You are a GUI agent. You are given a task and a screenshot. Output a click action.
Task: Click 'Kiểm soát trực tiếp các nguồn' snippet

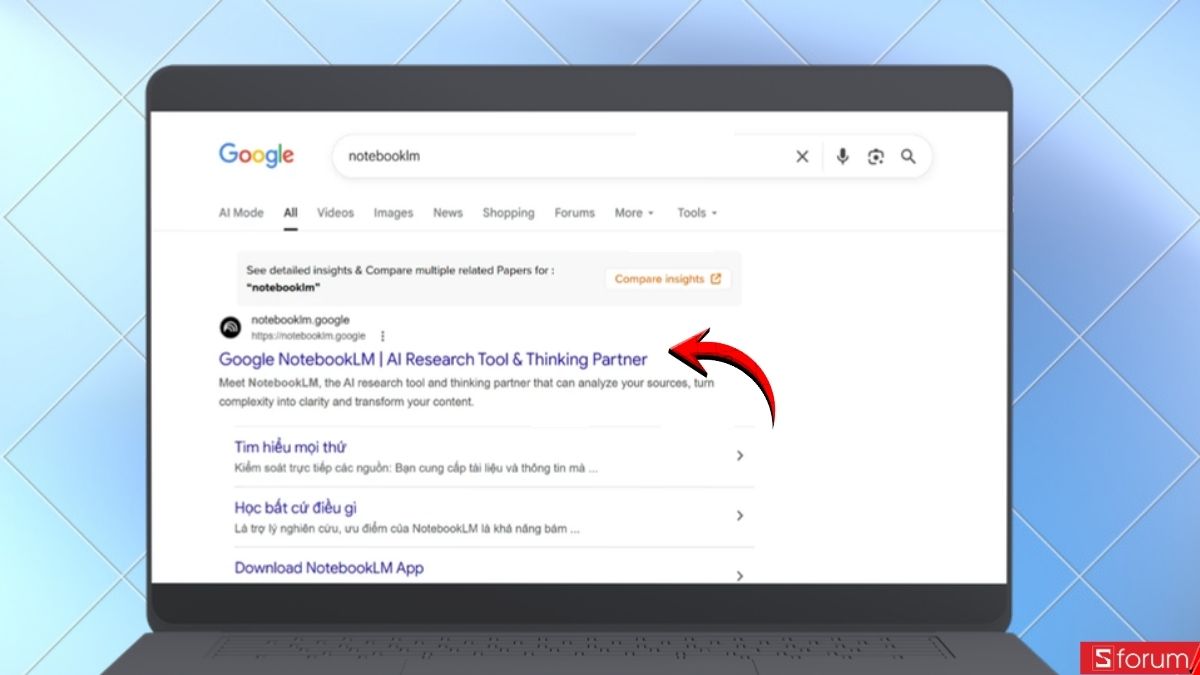click(416, 468)
